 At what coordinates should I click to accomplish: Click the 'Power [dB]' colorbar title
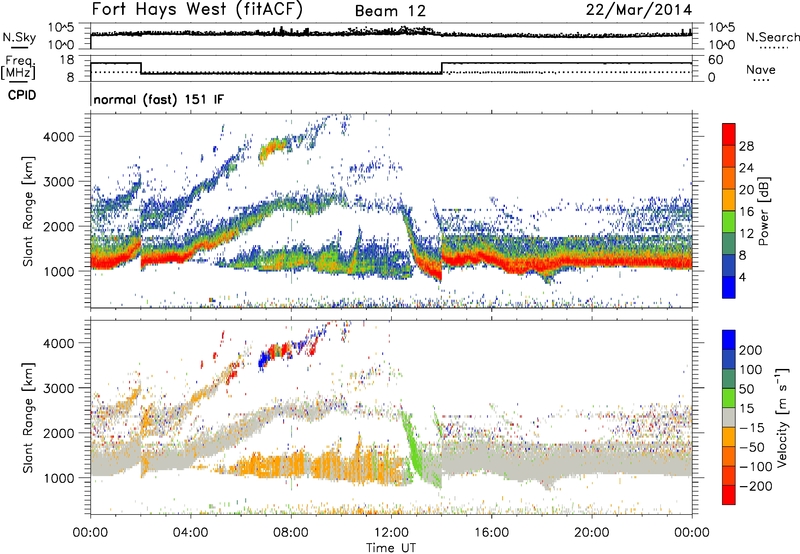click(x=763, y=211)
